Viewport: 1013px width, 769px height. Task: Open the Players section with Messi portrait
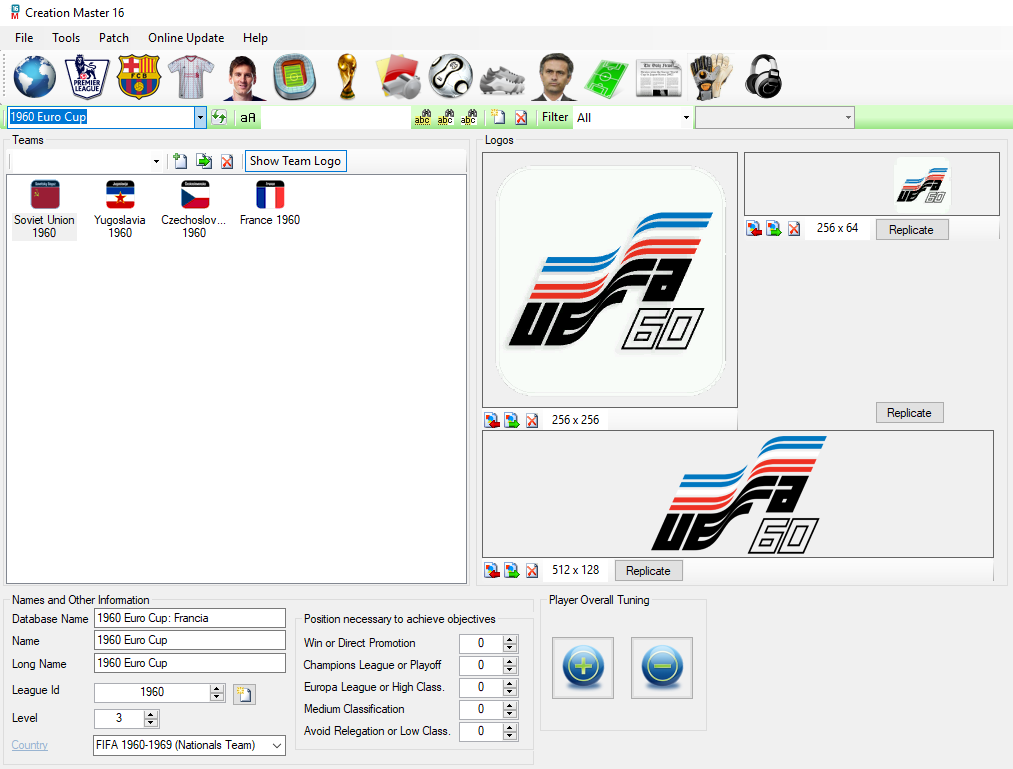(x=243, y=77)
